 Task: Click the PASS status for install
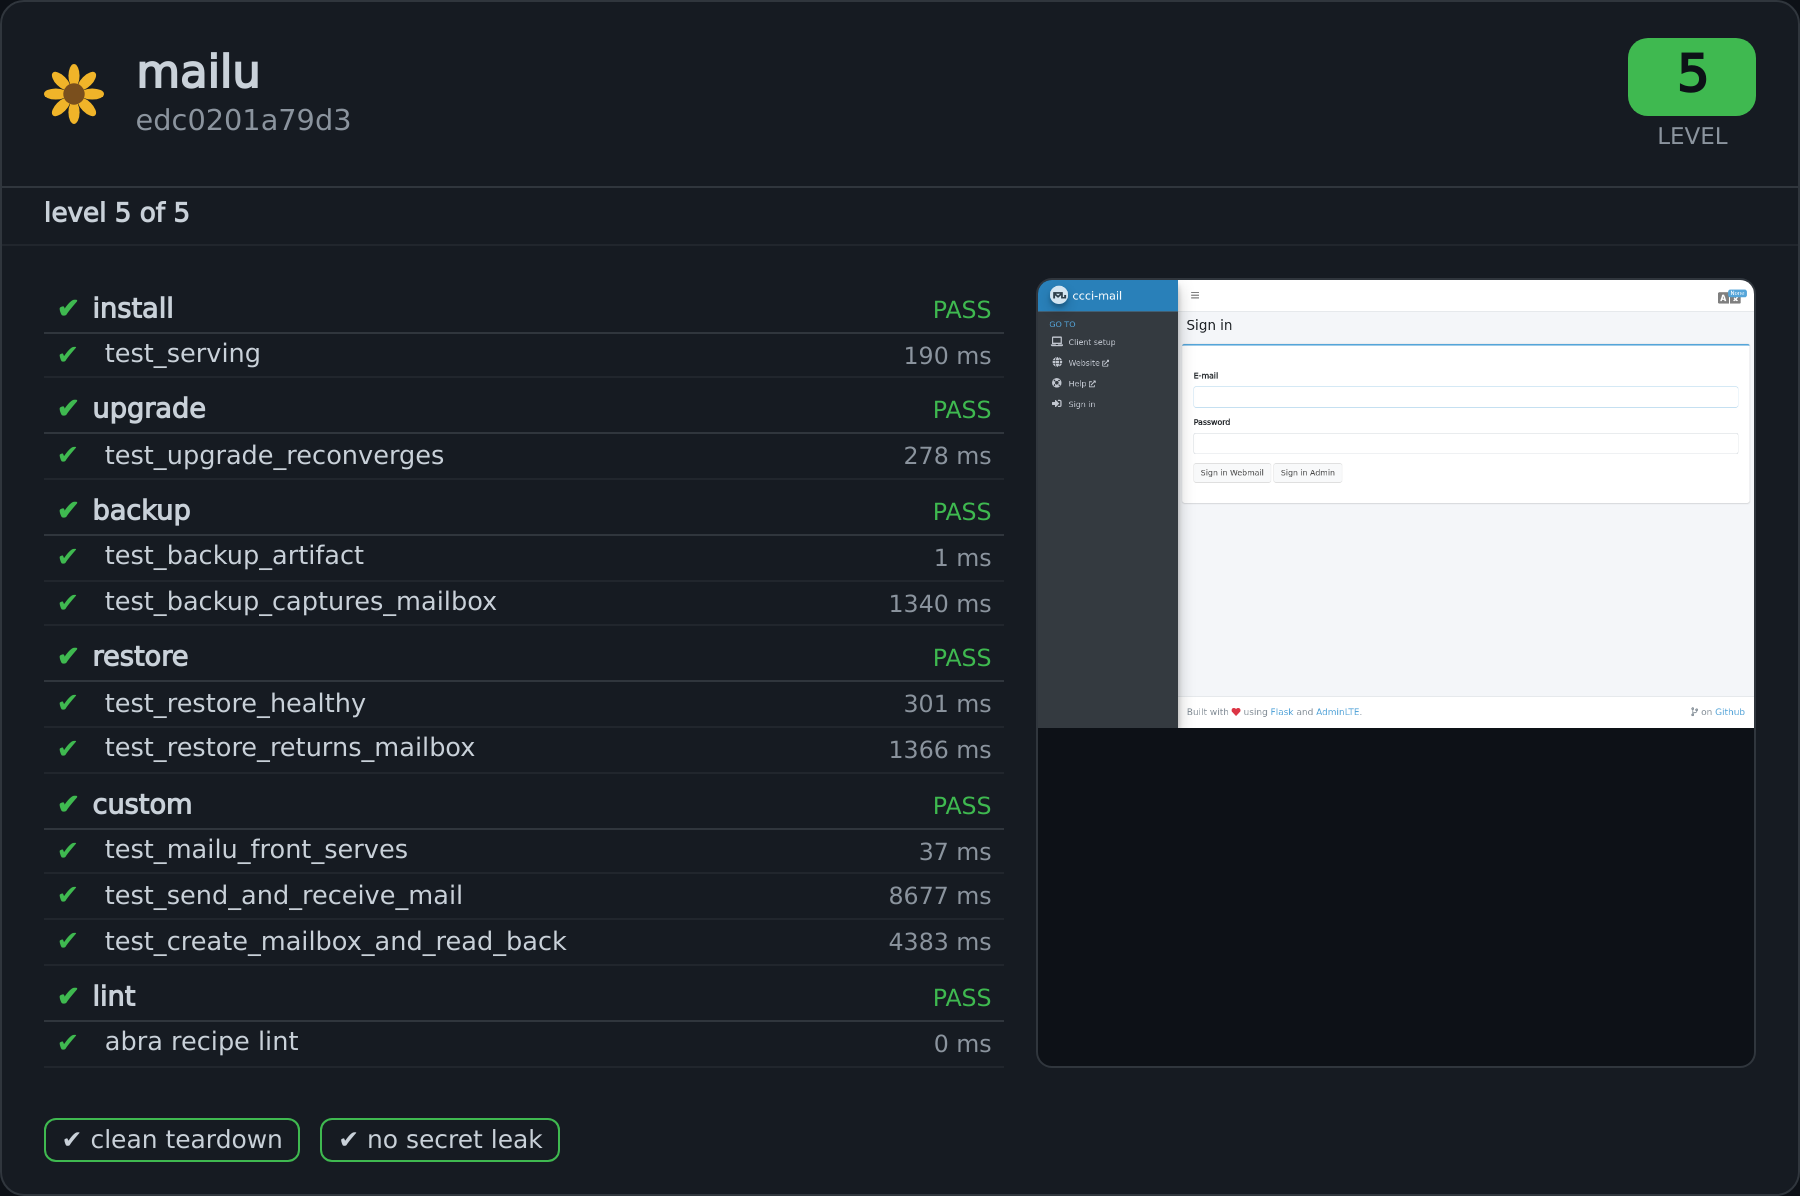tap(962, 310)
